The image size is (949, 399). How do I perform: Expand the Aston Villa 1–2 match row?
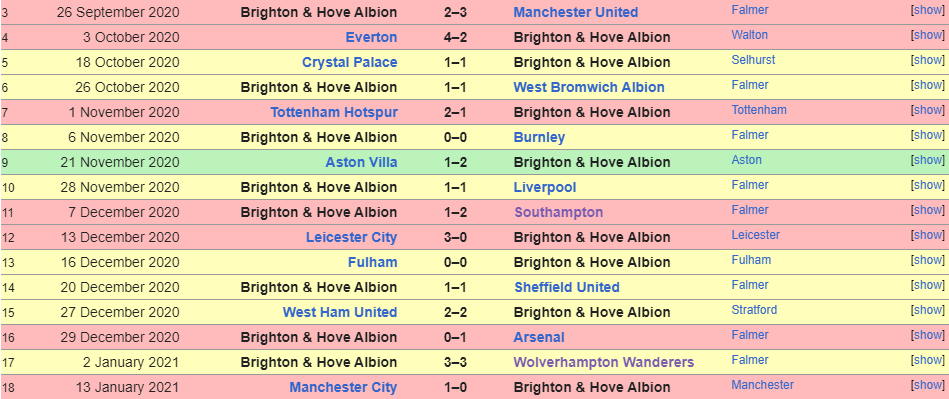928,160
